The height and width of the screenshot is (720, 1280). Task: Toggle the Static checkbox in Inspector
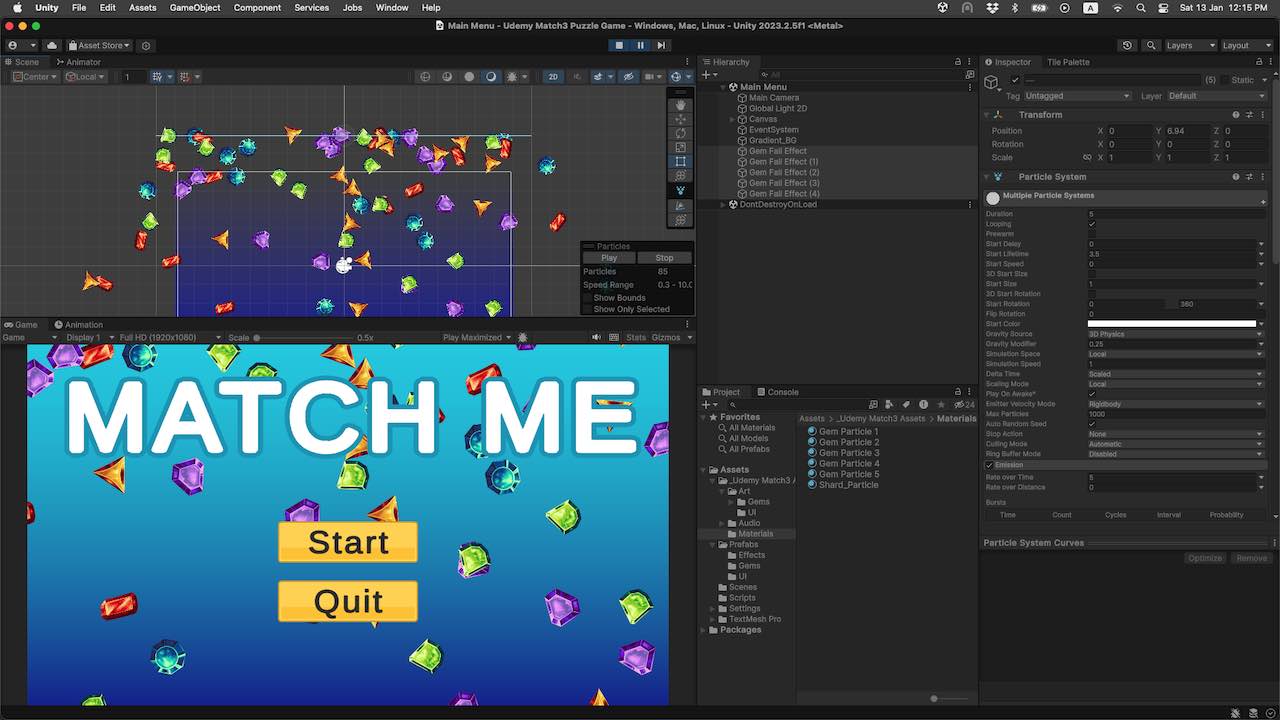pyautogui.click(x=1224, y=80)
